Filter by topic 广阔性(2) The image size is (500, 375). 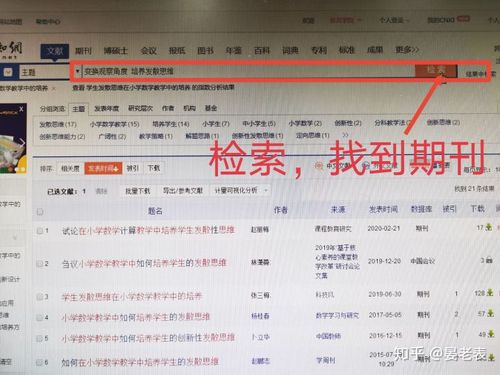pyautogui.click(x=112, y=136)
